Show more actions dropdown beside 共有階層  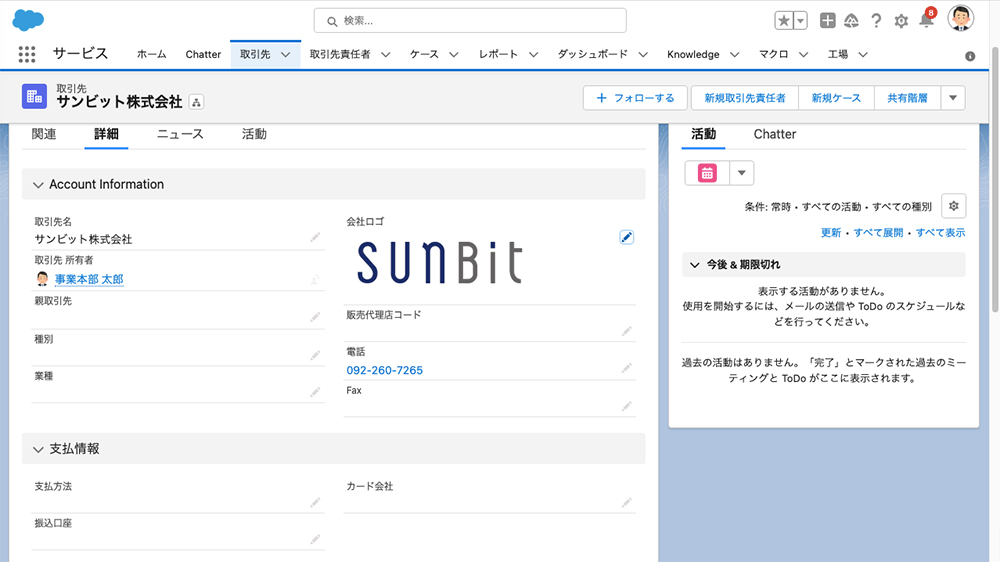953,98
